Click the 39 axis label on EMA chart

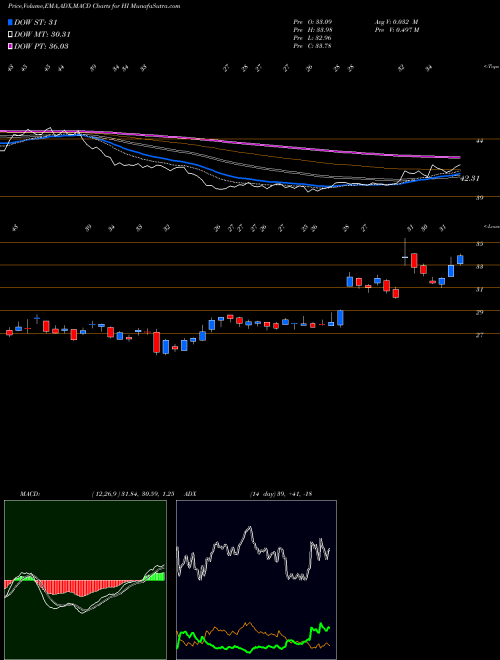(479, 197)
